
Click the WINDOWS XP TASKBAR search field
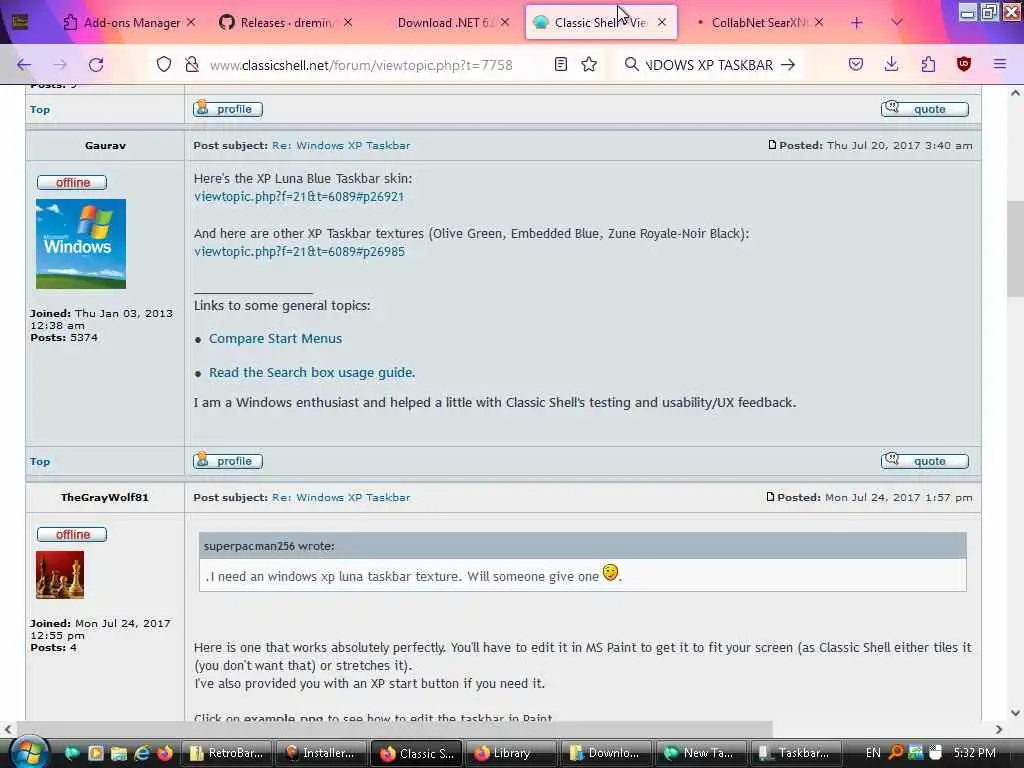click(x=709, y=65)
